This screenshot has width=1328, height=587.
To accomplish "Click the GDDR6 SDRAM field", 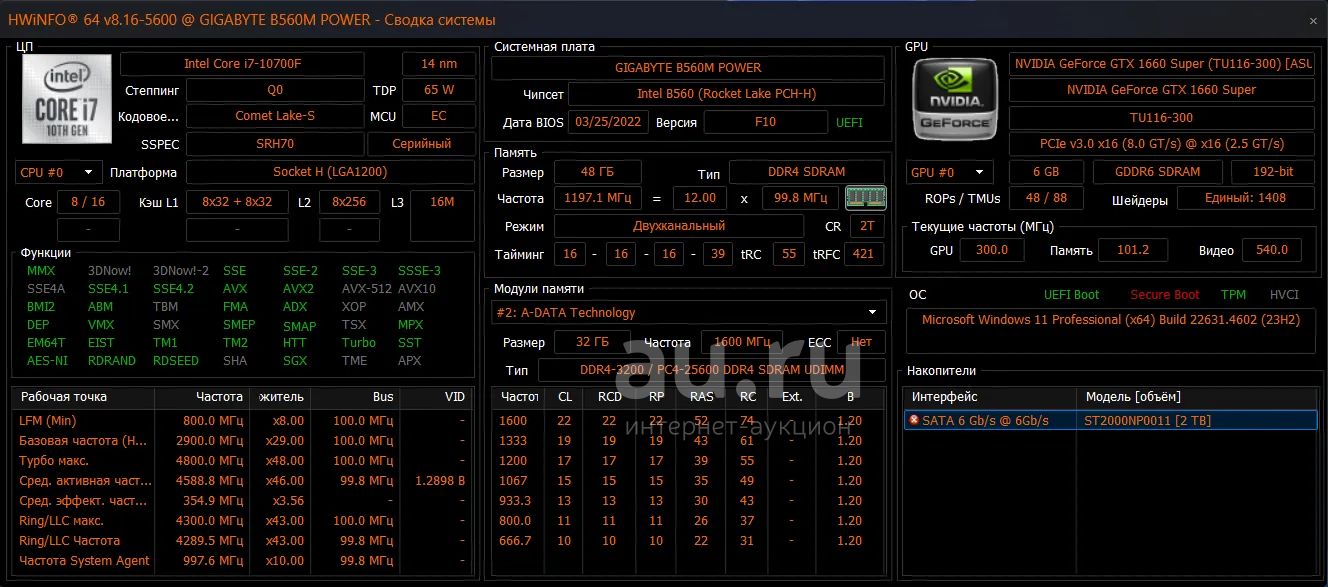I will click(x=1157, y=172).
